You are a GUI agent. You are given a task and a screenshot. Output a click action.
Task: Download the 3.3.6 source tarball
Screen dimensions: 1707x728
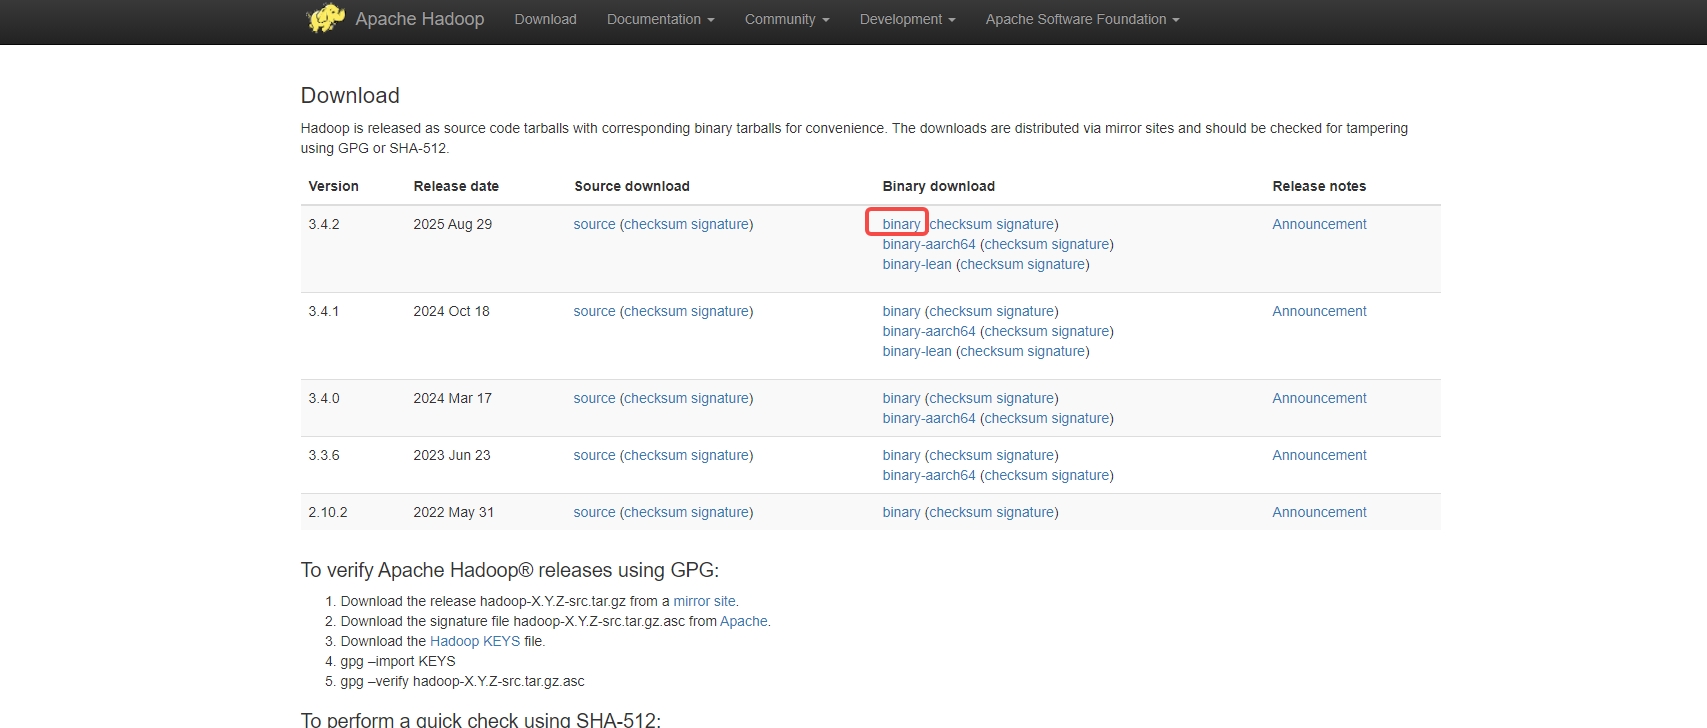tap(594, 455)
